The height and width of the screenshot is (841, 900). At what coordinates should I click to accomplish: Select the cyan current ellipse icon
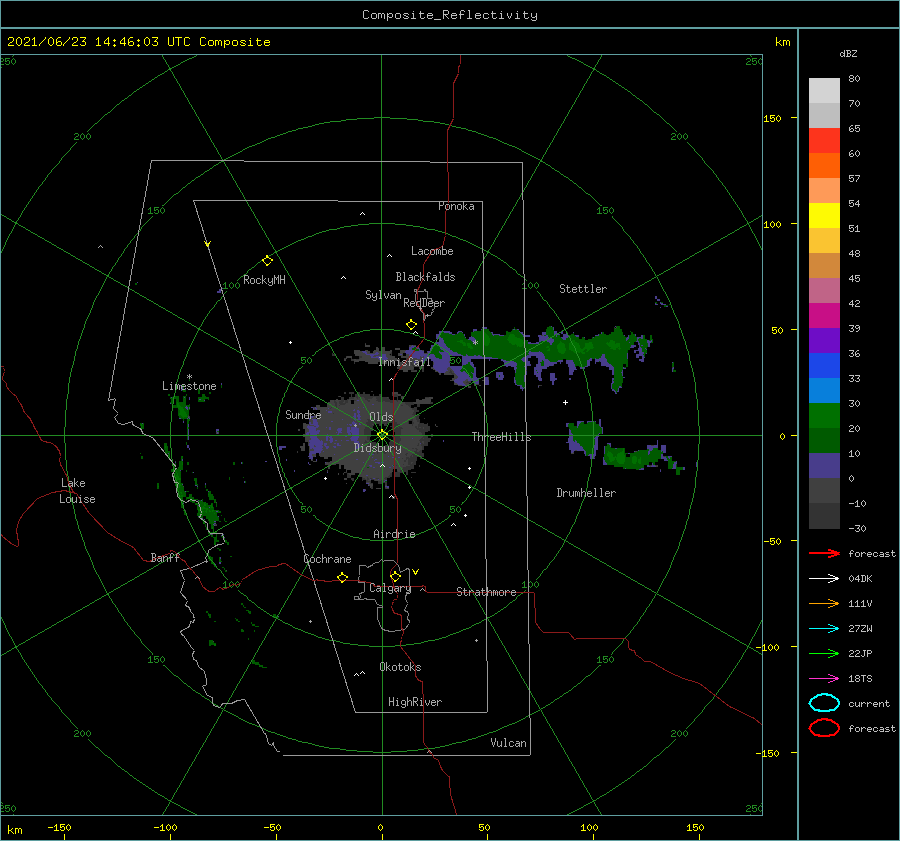824,703
